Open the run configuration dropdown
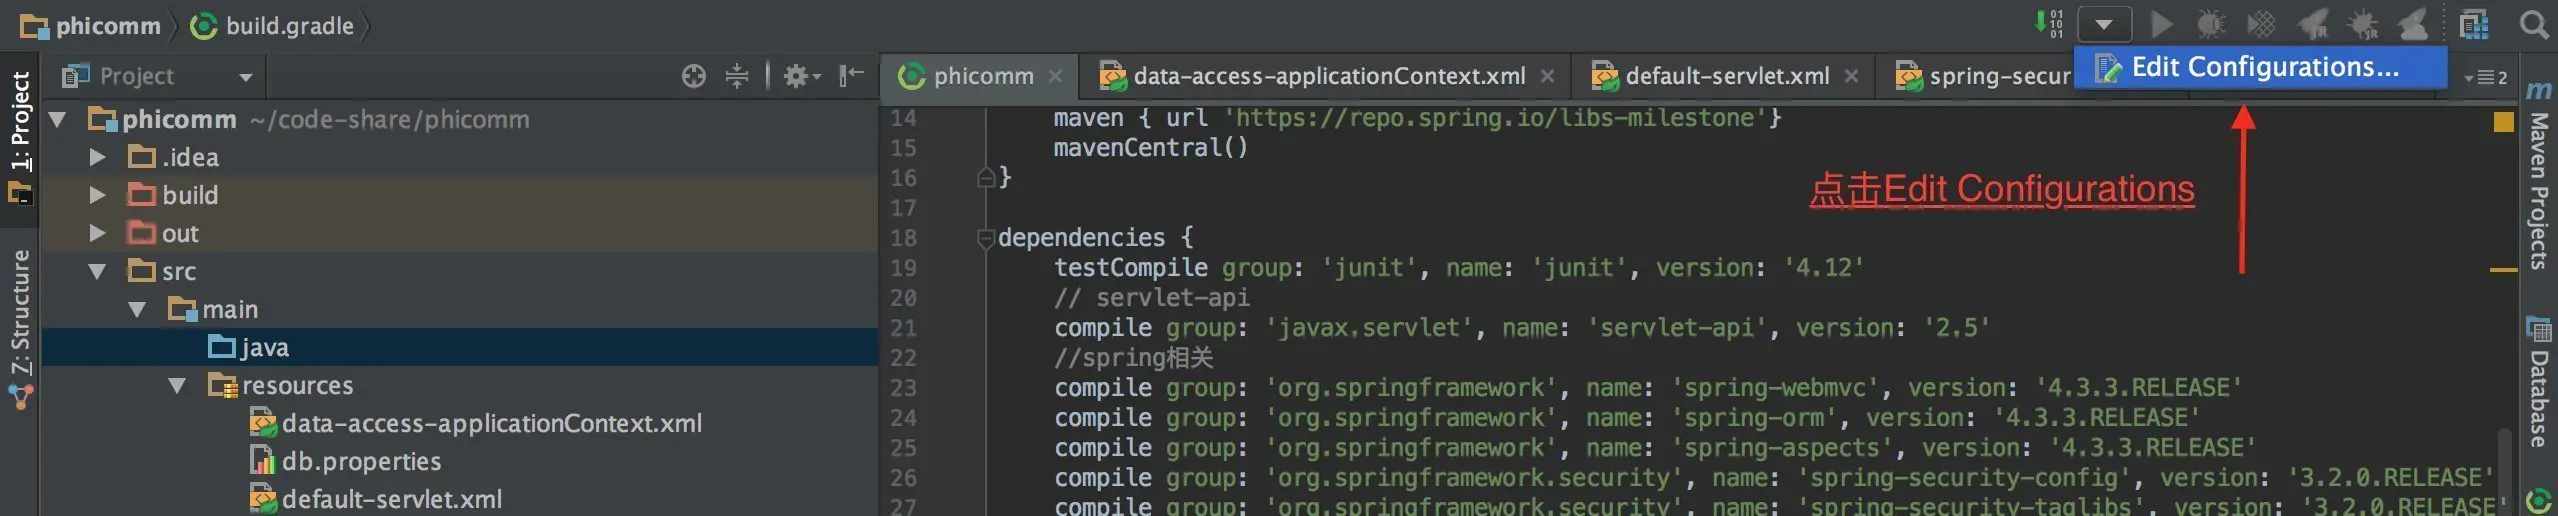 click(2103, 24)
